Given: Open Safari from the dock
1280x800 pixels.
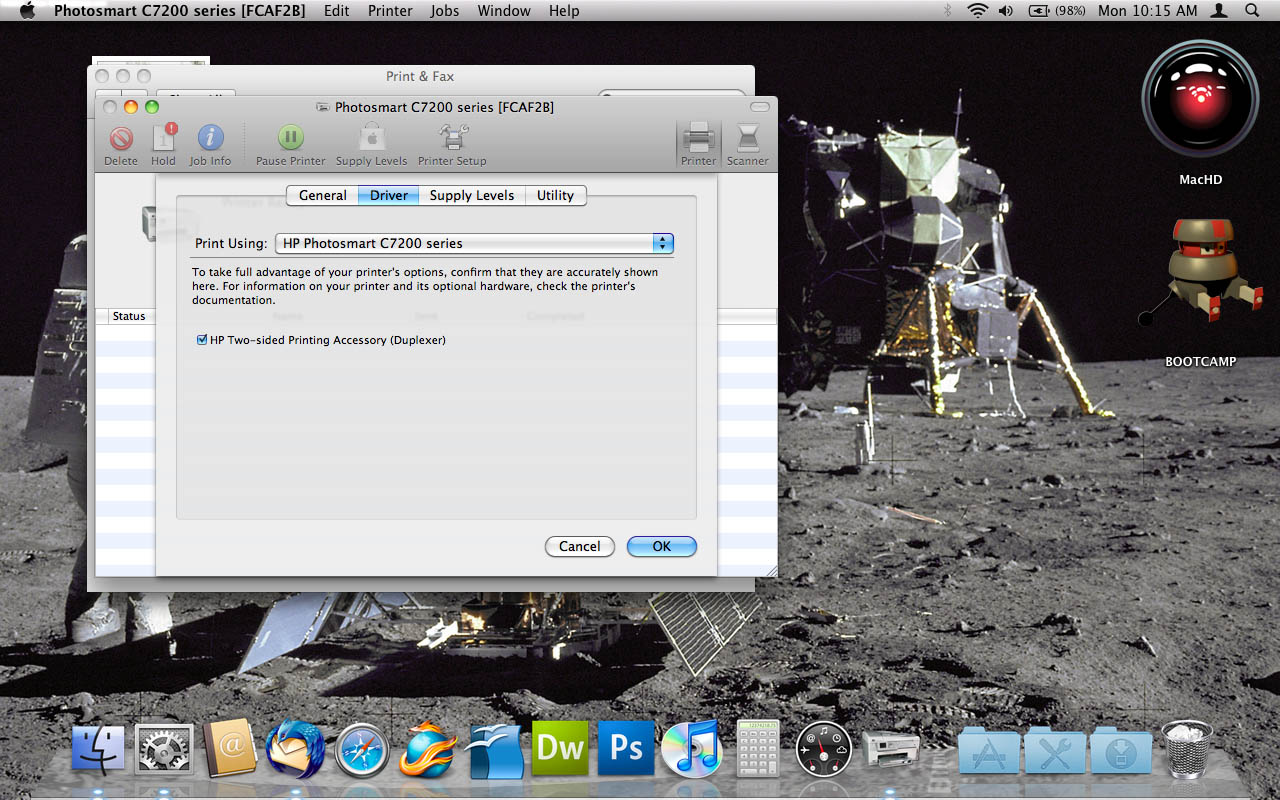Looking at the screenshot, I should click(x=361, y=750).
